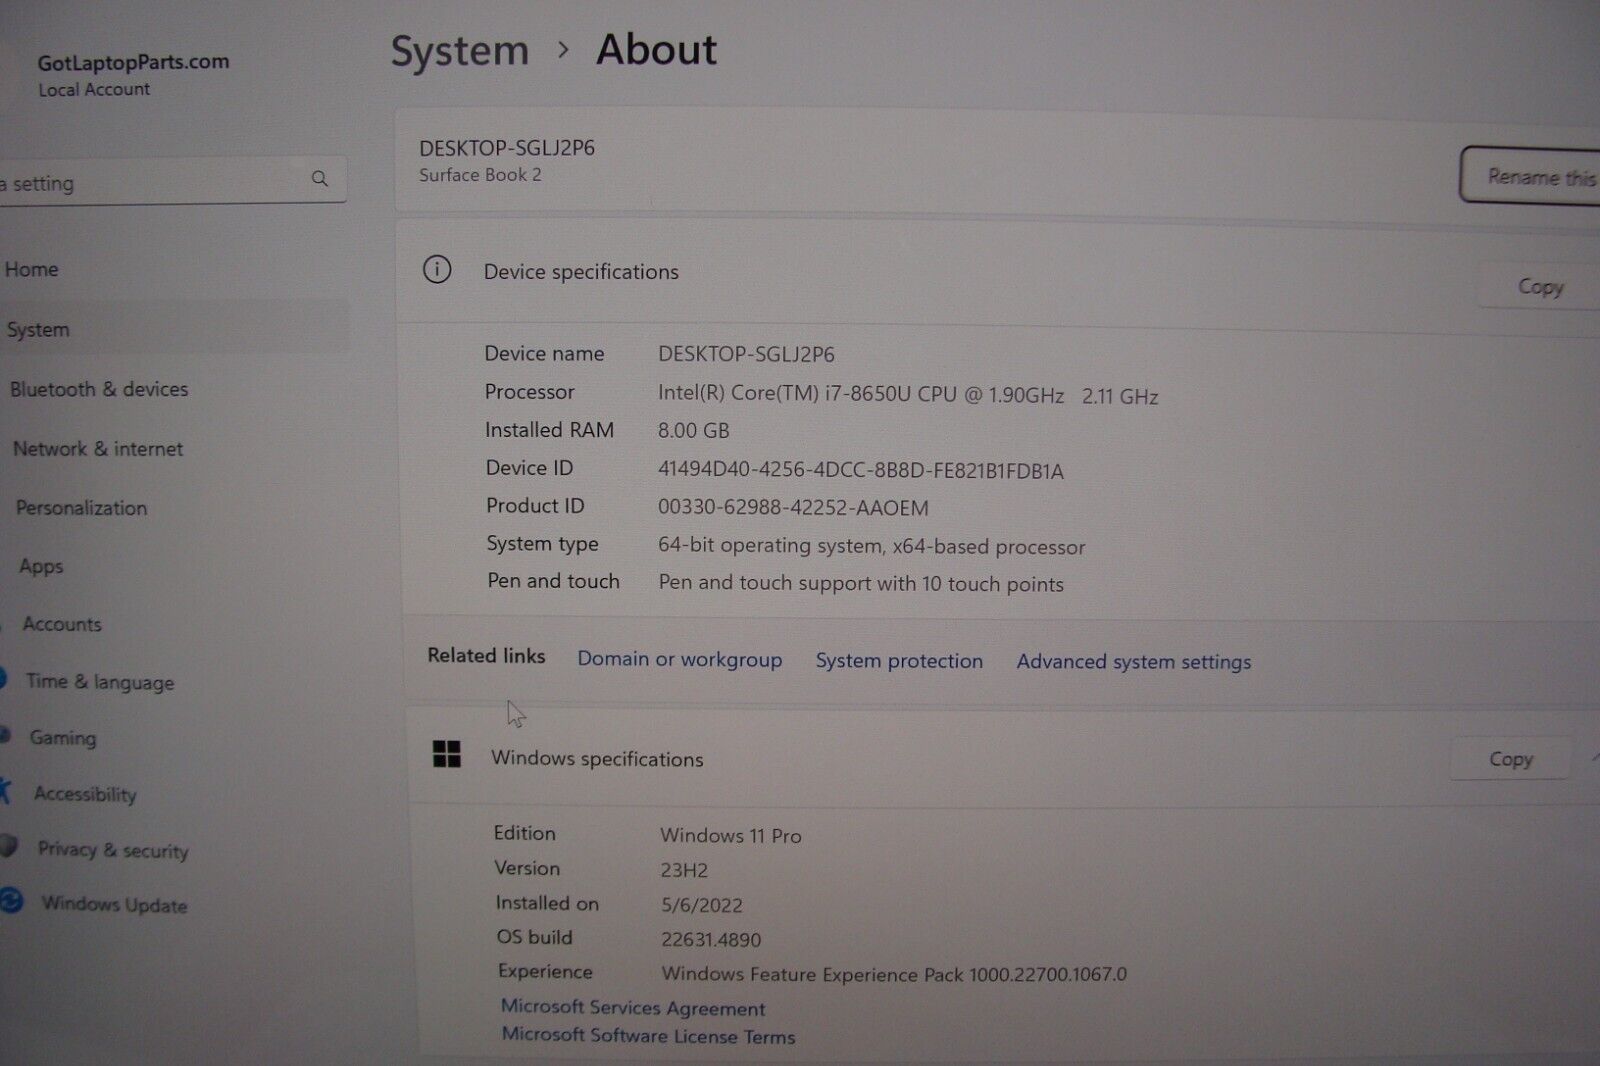This screenshot has height=1066, width=1600.
Task: Copy the Windows specifications
Action: 1510,758
